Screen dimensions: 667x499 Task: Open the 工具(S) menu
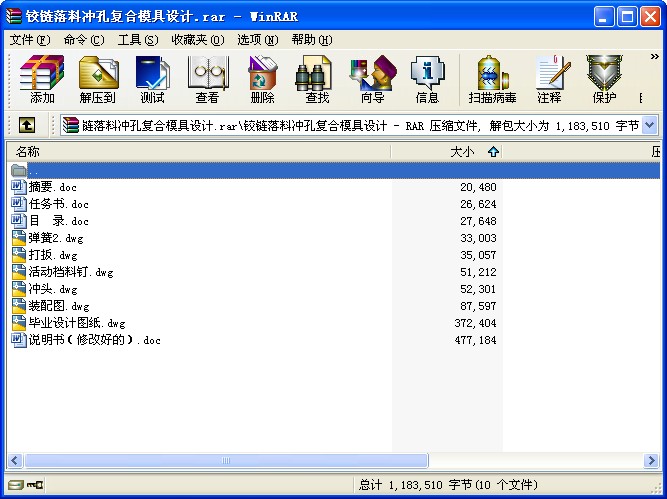click(138, 40)
